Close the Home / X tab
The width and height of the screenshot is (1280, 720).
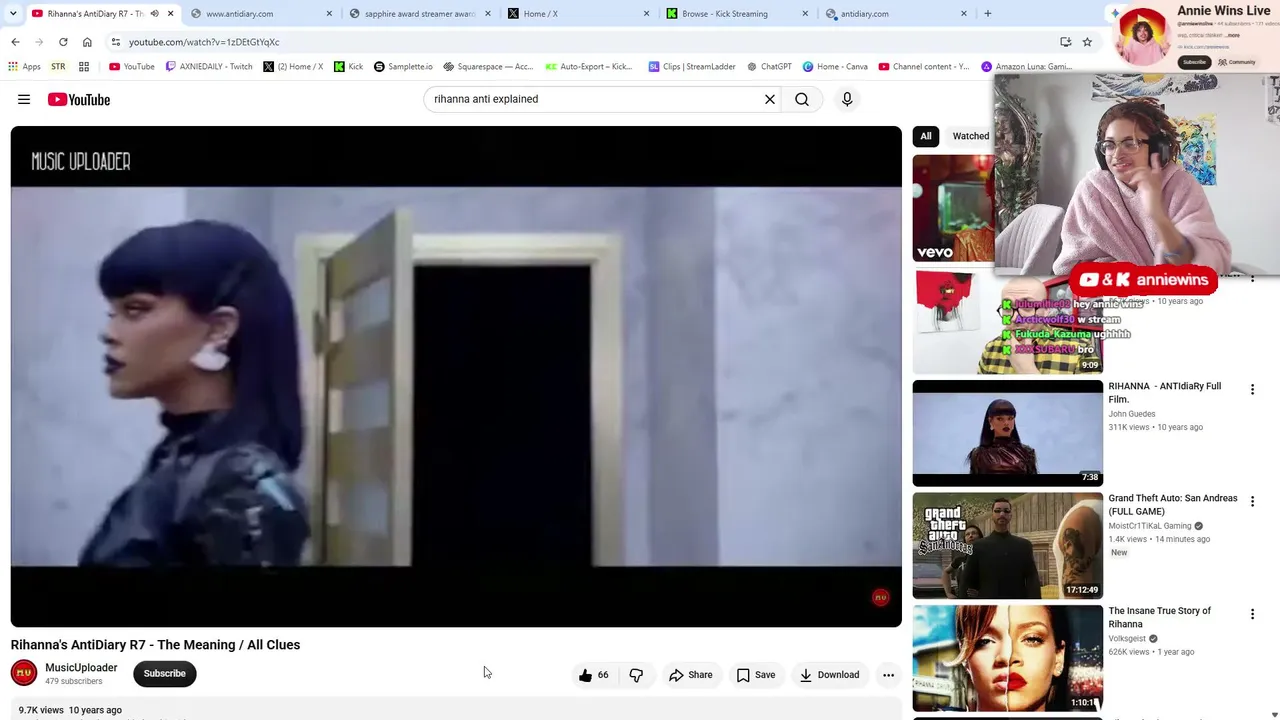tap(646, 14)
